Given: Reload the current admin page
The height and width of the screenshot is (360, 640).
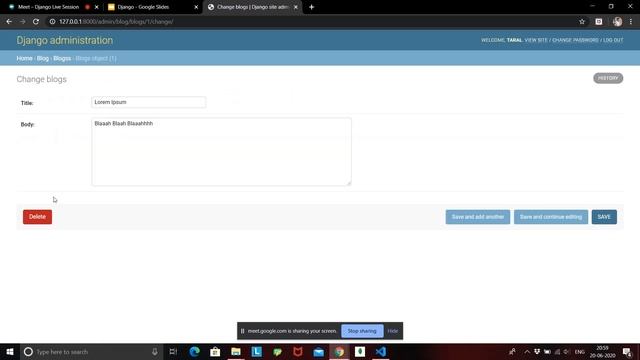Looking at the screenshot, I should click(36, 22).
